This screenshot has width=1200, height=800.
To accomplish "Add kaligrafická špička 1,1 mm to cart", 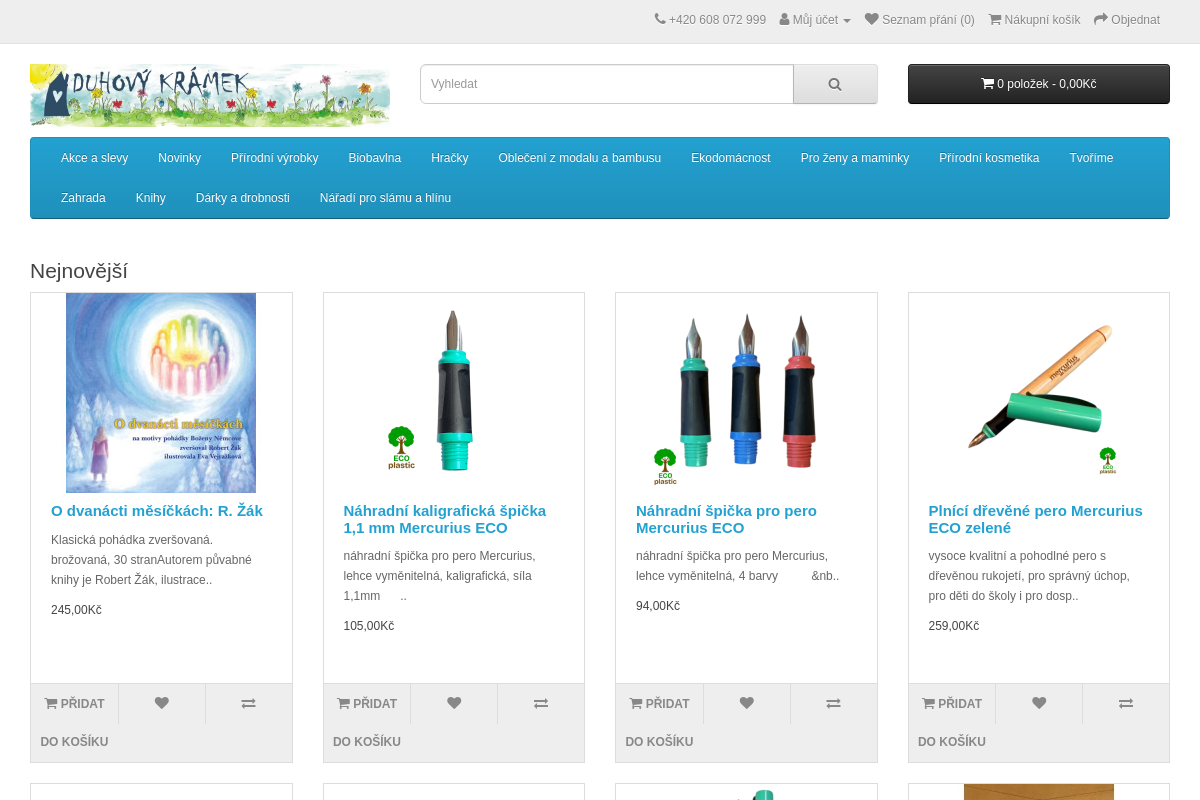I will tap(367, 723).
